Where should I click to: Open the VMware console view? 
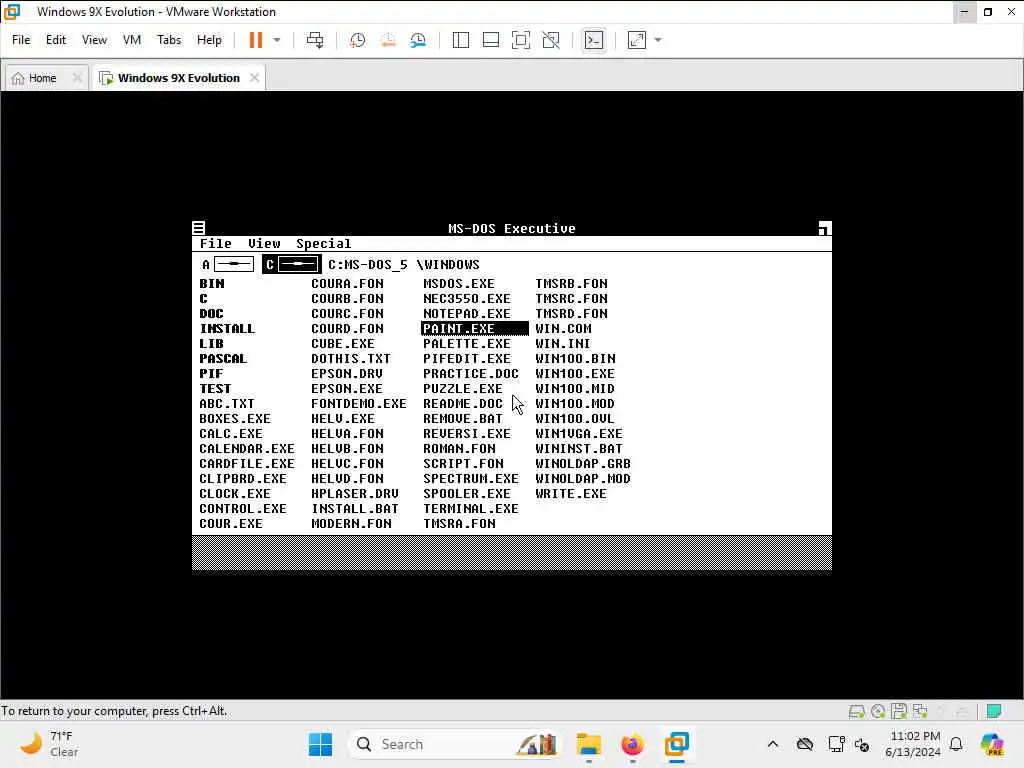point(594,40)
